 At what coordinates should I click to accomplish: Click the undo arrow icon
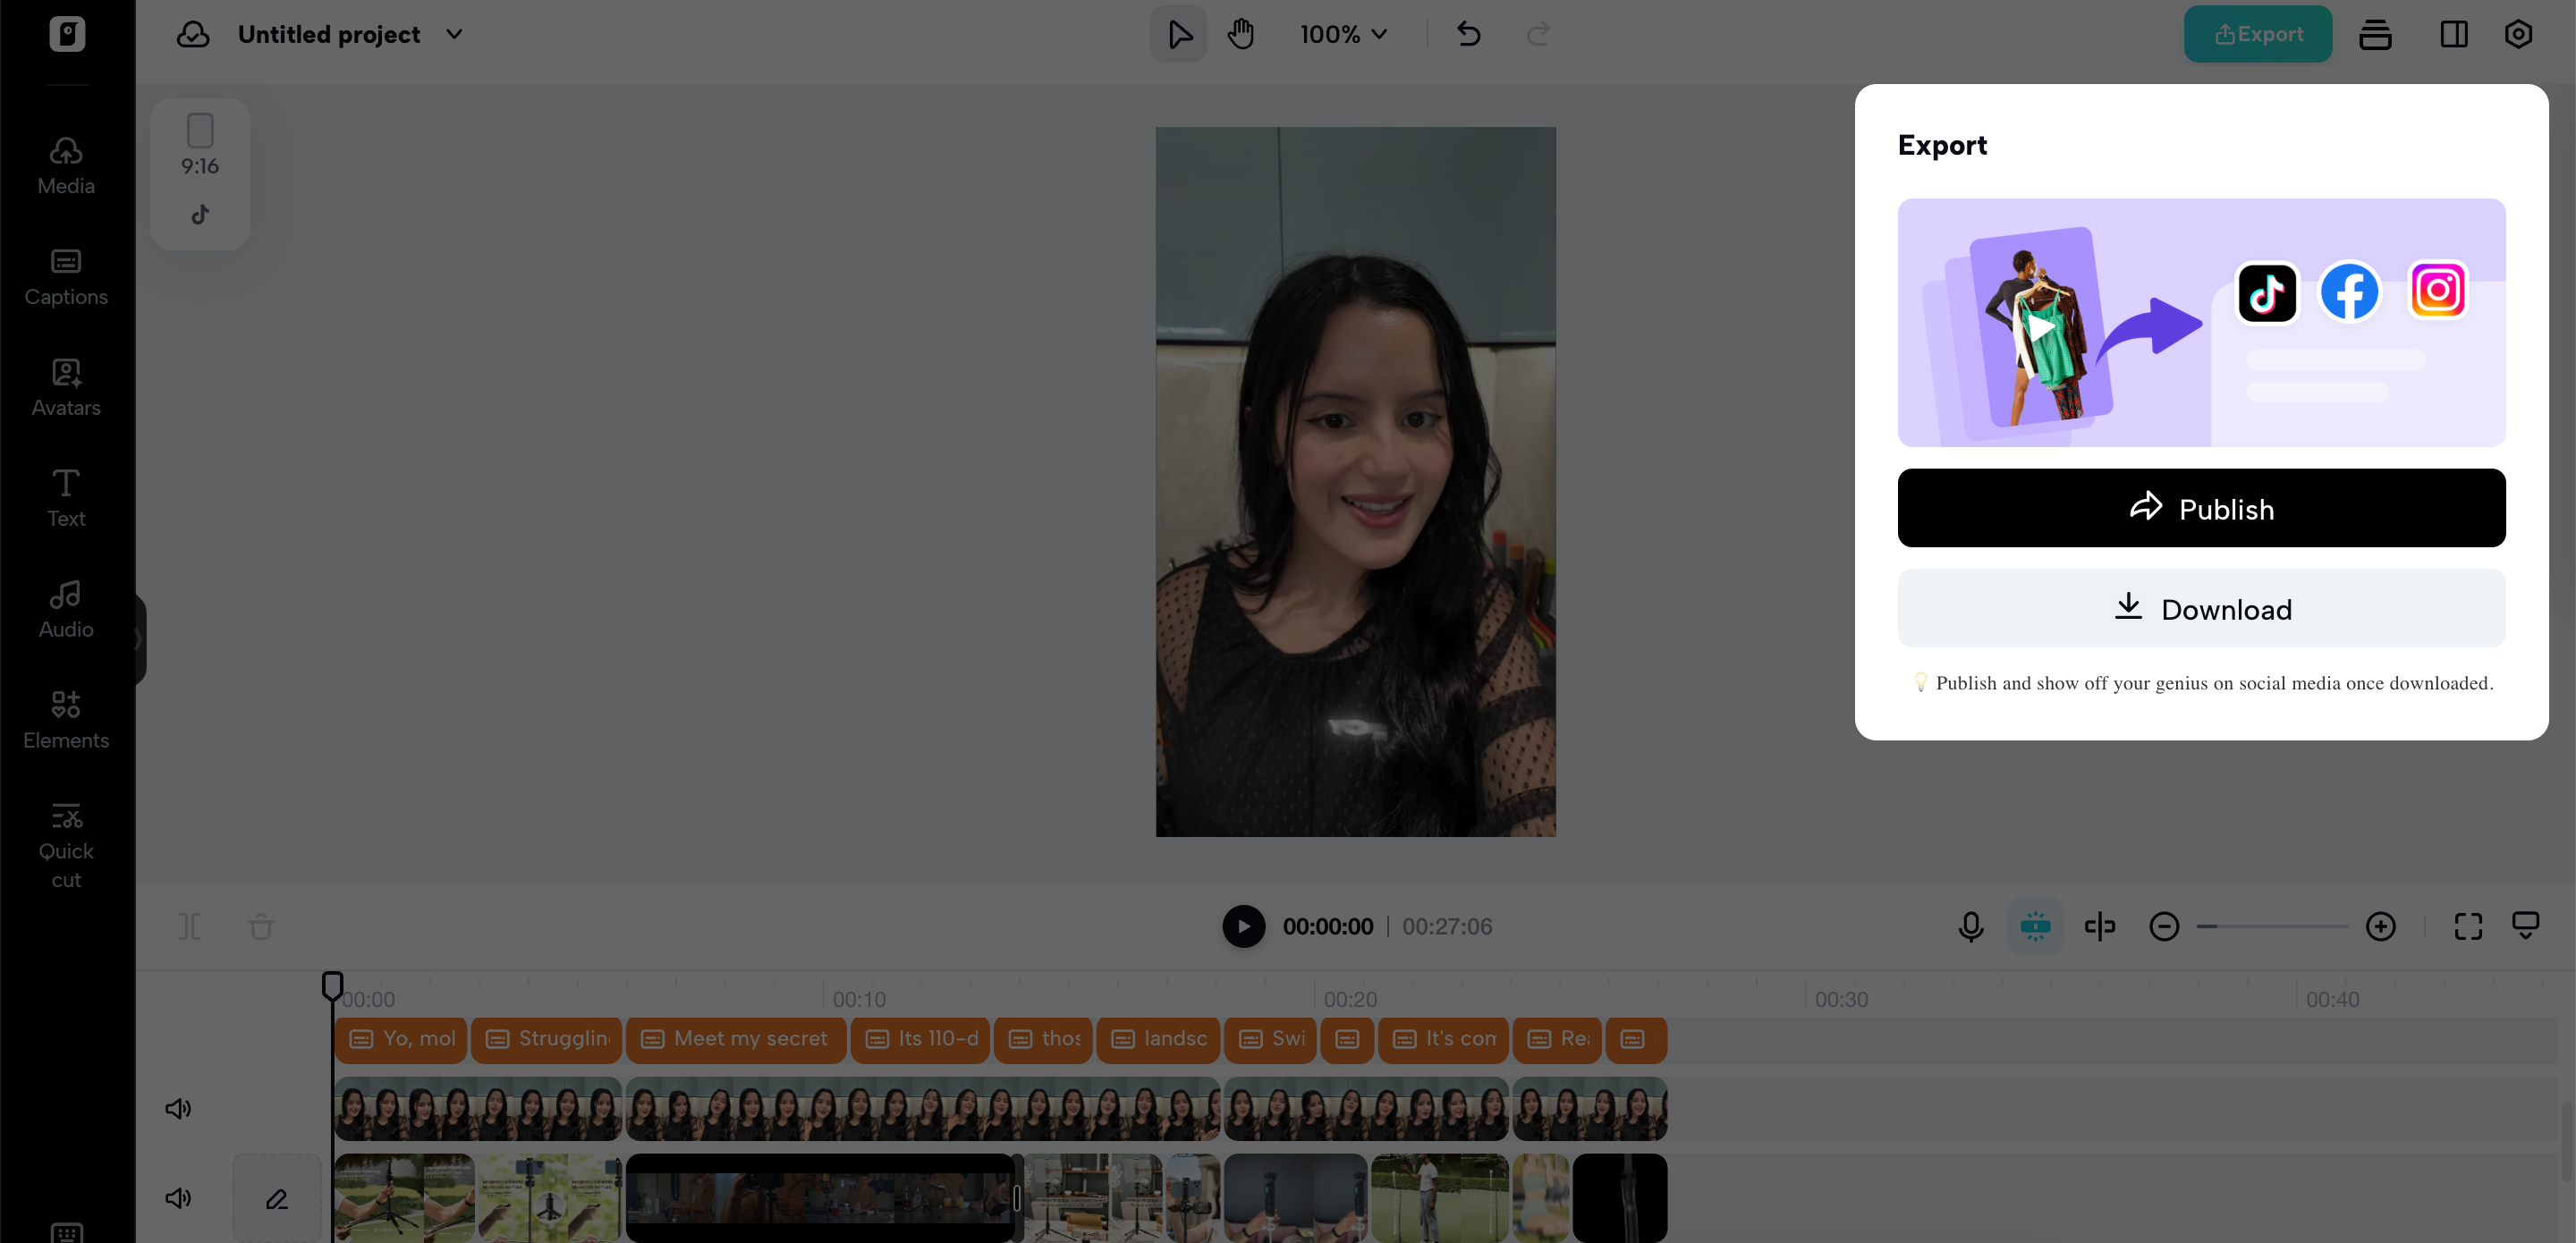[1468, 34]
